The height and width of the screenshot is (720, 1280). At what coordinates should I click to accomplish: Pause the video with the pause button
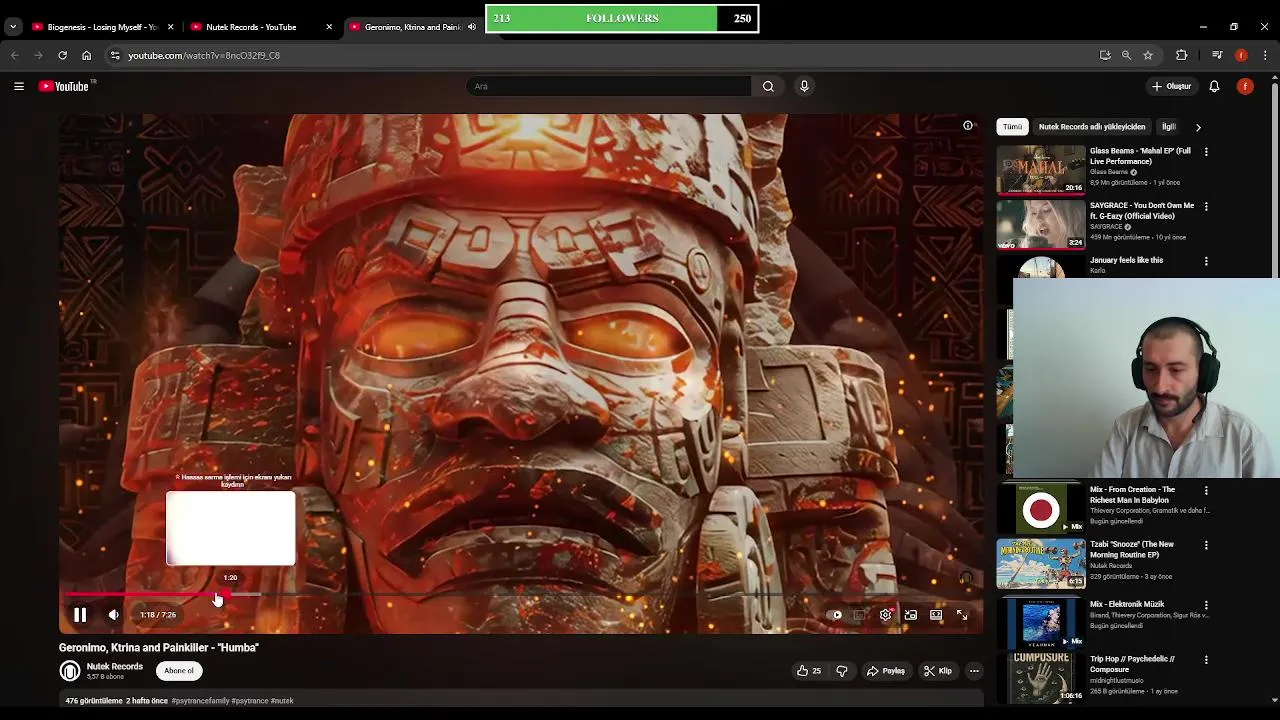[x=80, y=615]
